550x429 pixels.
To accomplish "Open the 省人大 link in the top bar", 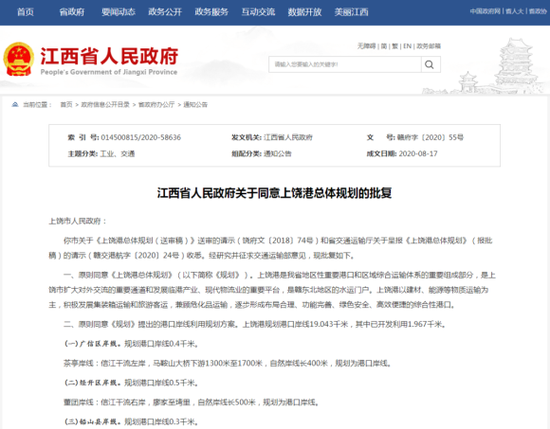I will point(515,11).
